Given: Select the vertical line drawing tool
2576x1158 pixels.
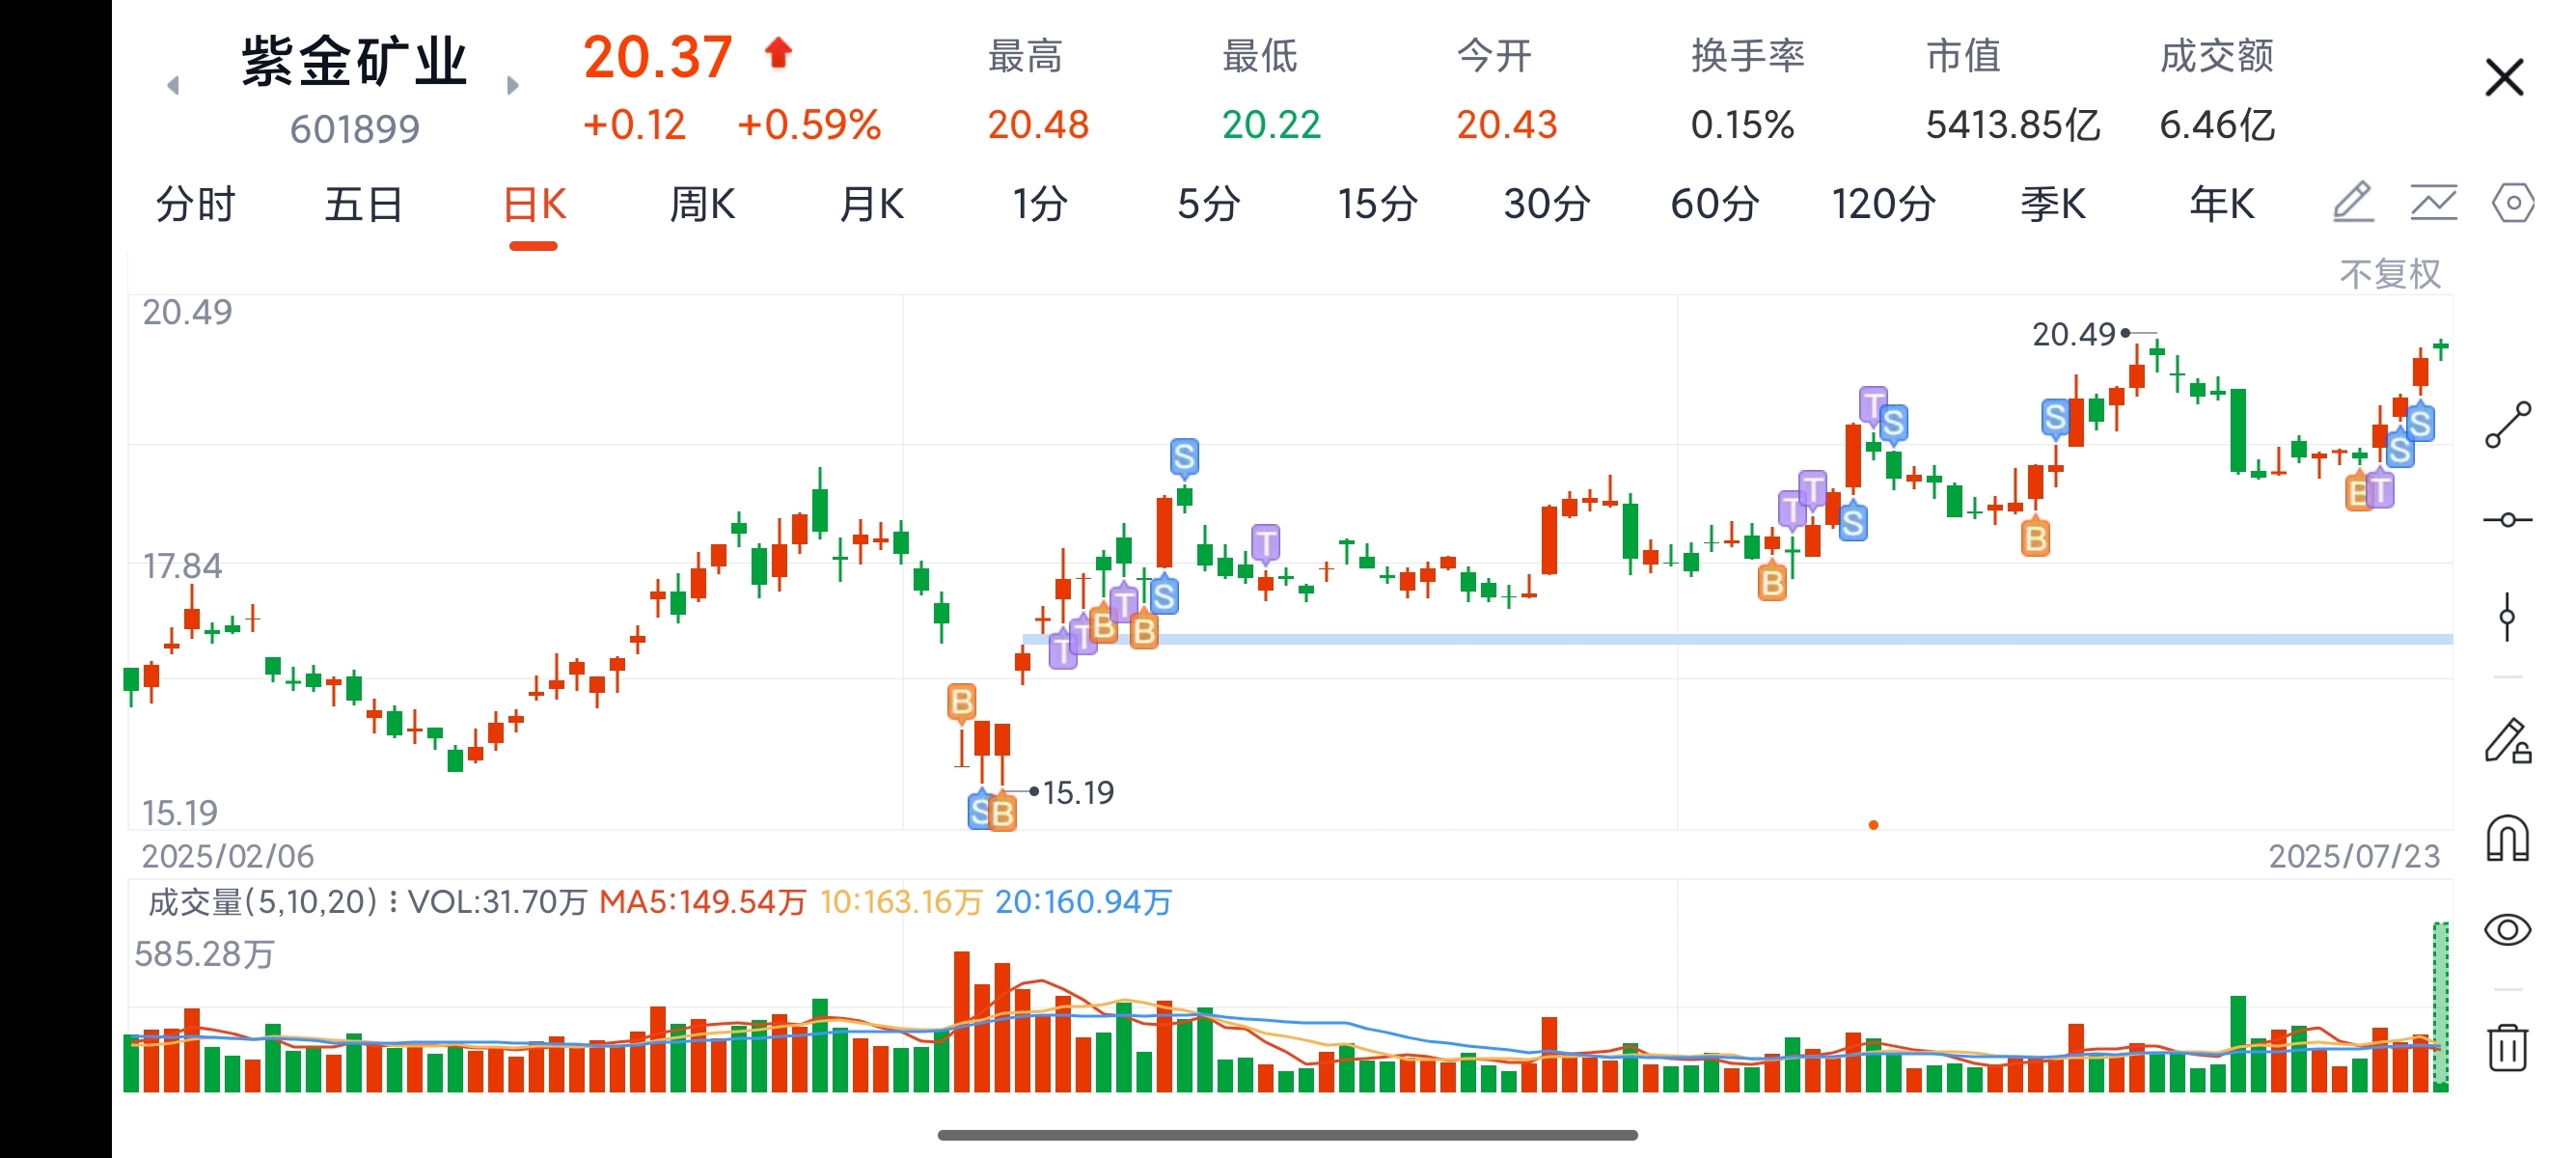Looking at the screenshot, I should 2507,617.
